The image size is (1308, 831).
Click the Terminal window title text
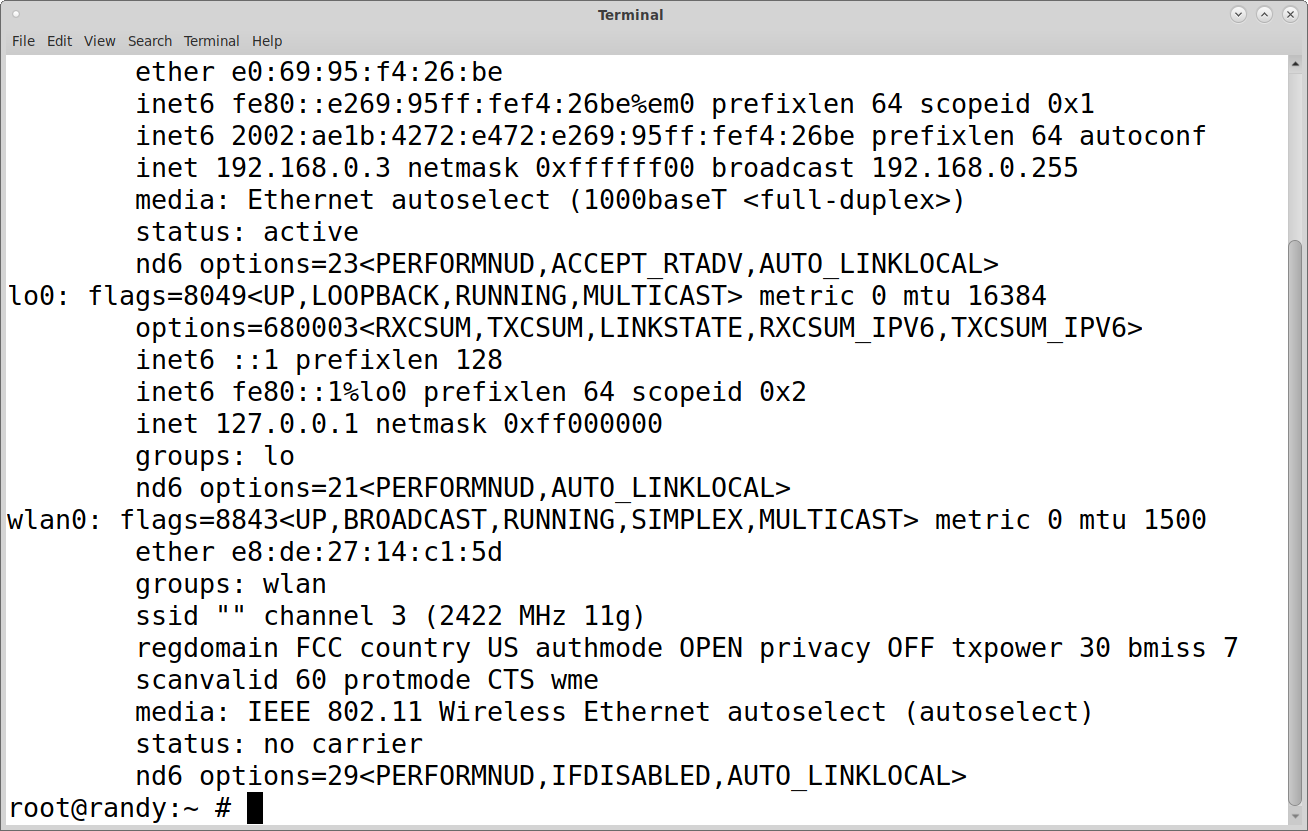click(x=630, y=15)
